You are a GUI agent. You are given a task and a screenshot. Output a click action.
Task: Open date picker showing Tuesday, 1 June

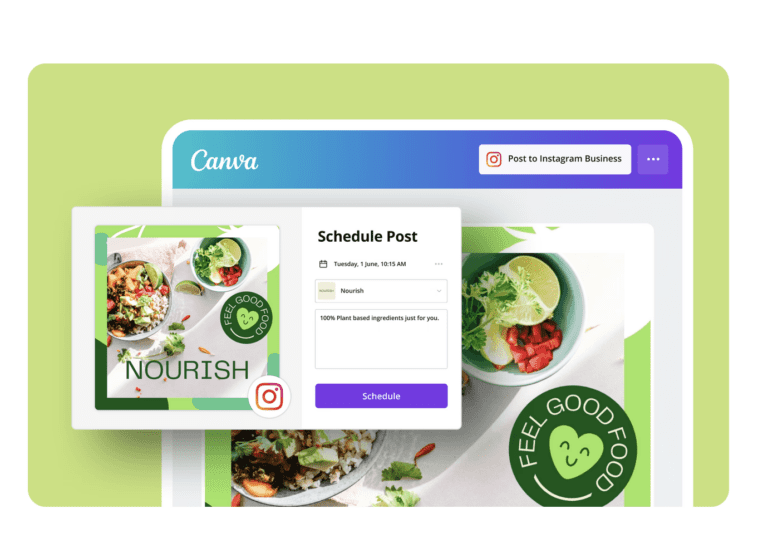[x=370, y=264]
